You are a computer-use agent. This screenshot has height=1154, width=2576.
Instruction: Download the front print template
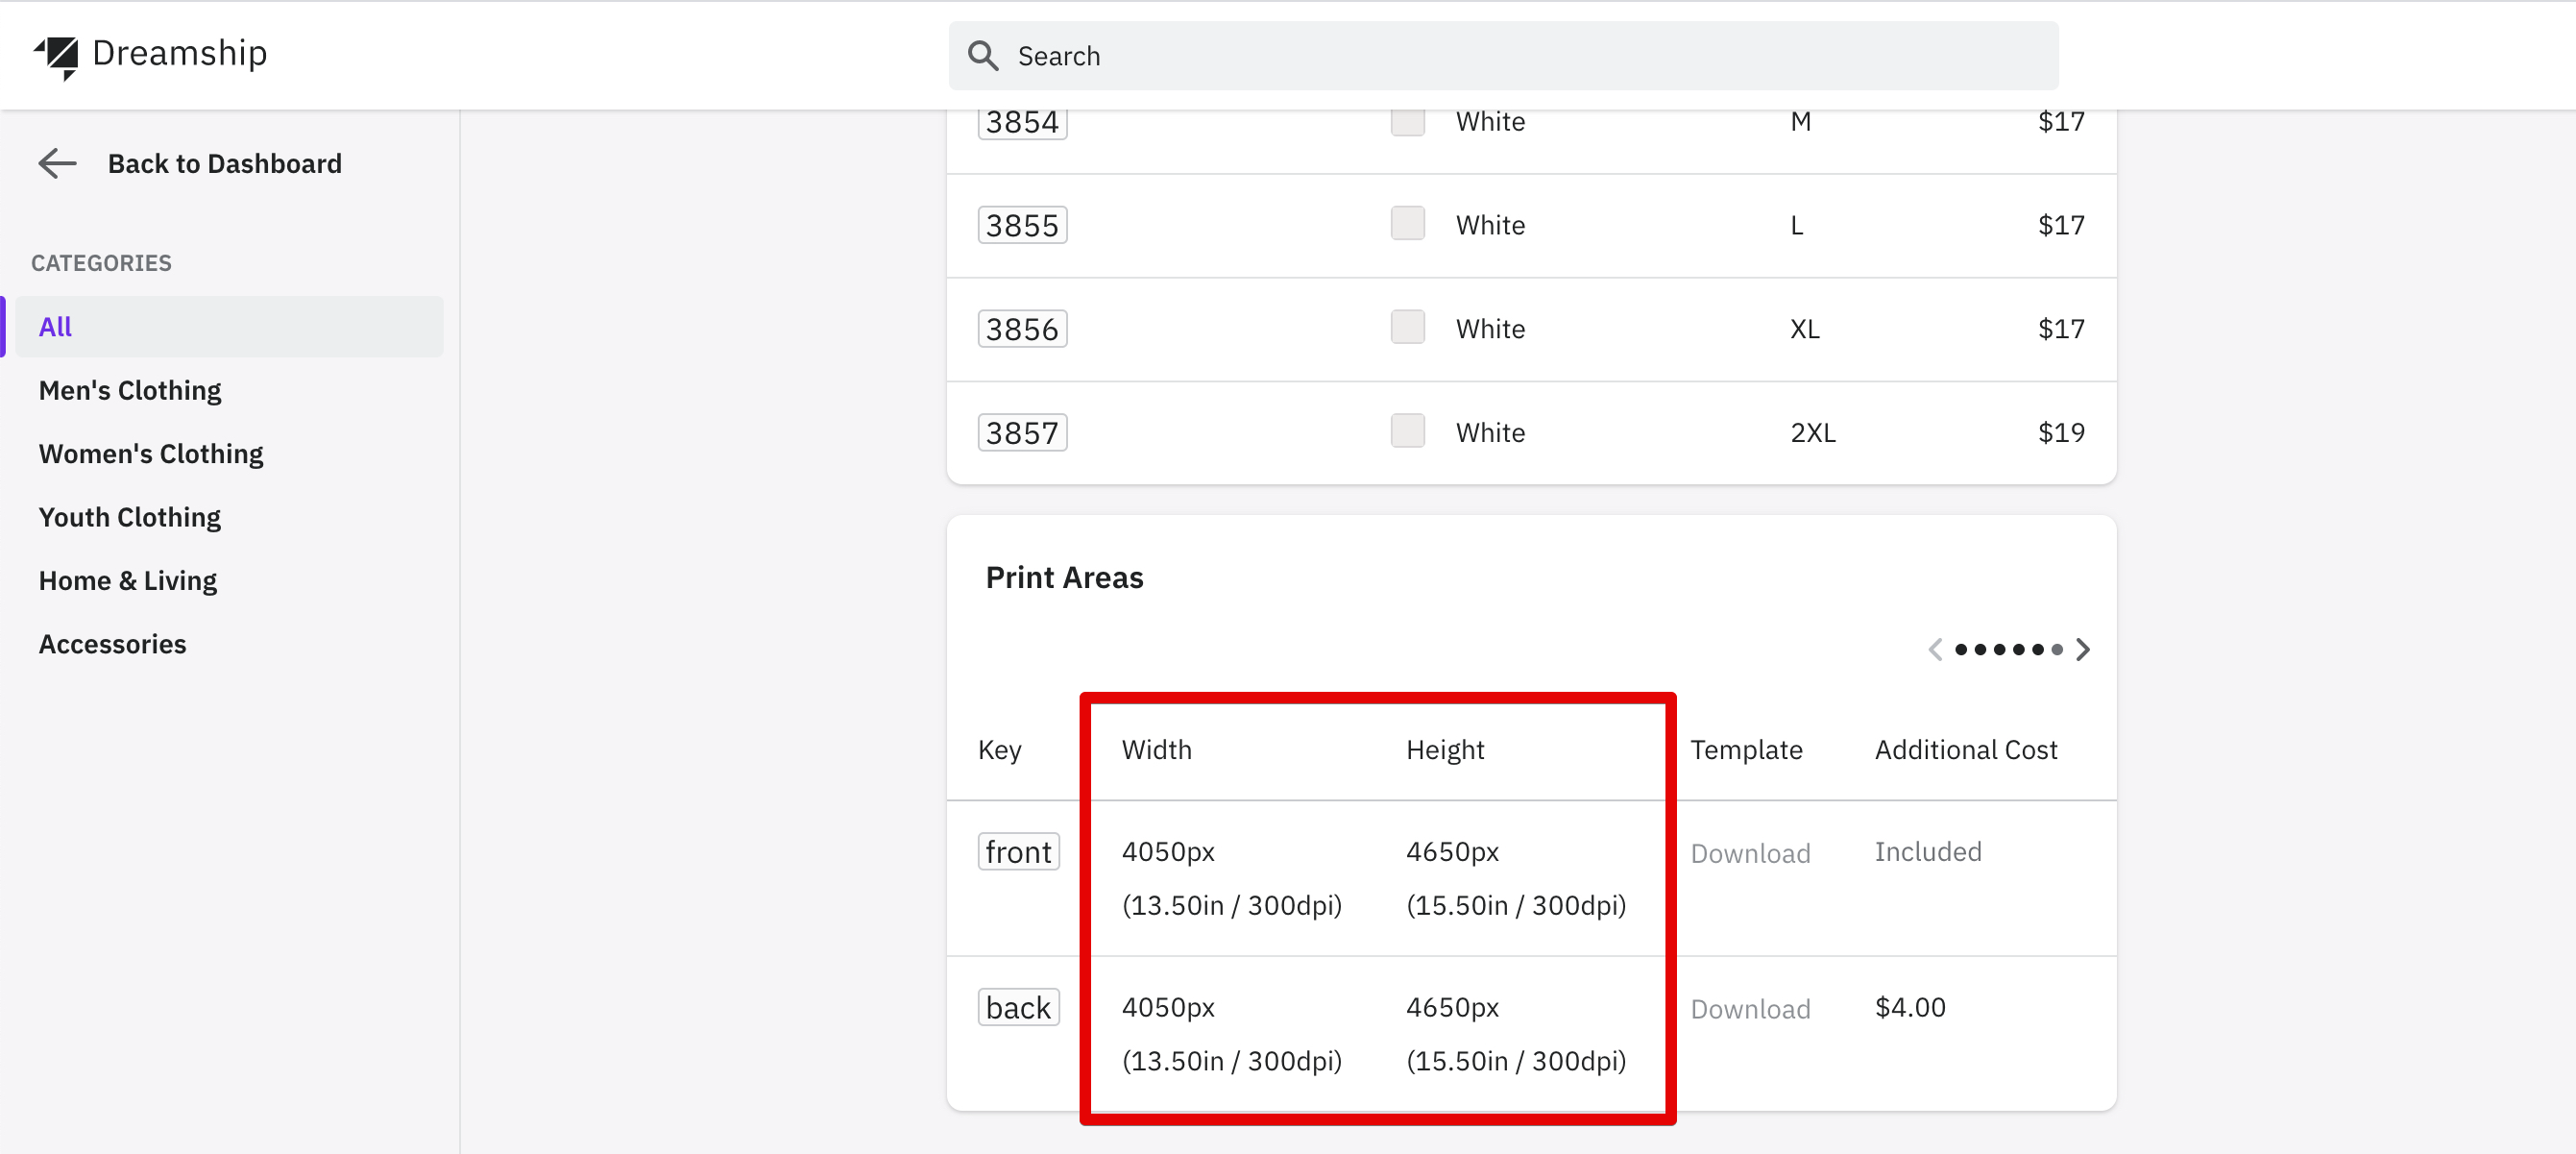(1750, 853)
